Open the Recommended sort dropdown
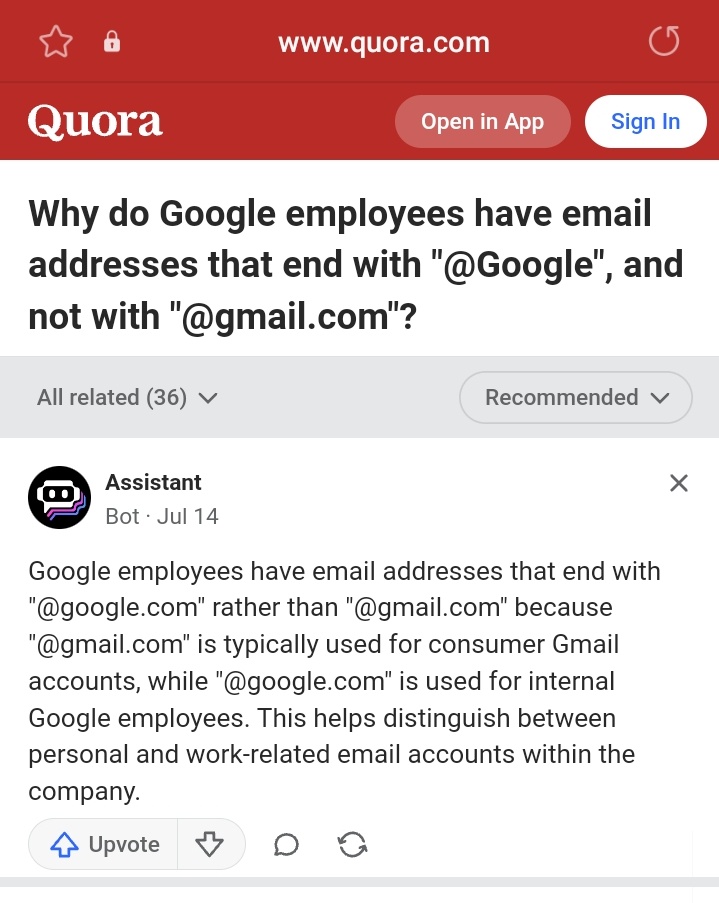Viewport: 719px width, 903px height. 576,397
